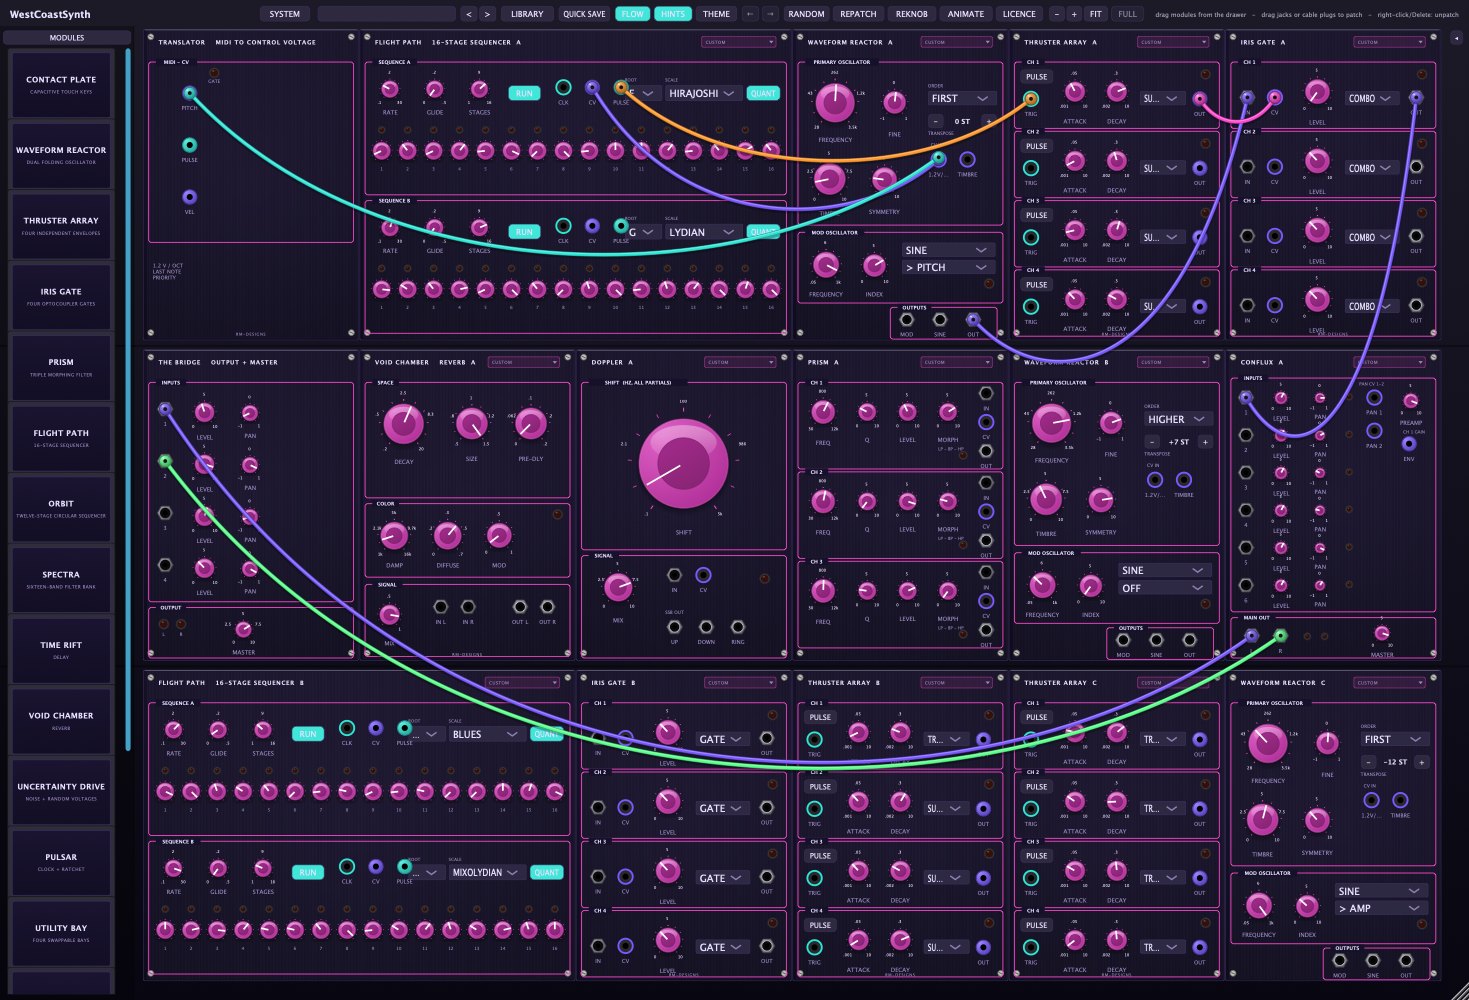This screenshot has width=1469, height=1000.
Task: Toggle the FLOW button in toolbar
Action: click(633, 14)
